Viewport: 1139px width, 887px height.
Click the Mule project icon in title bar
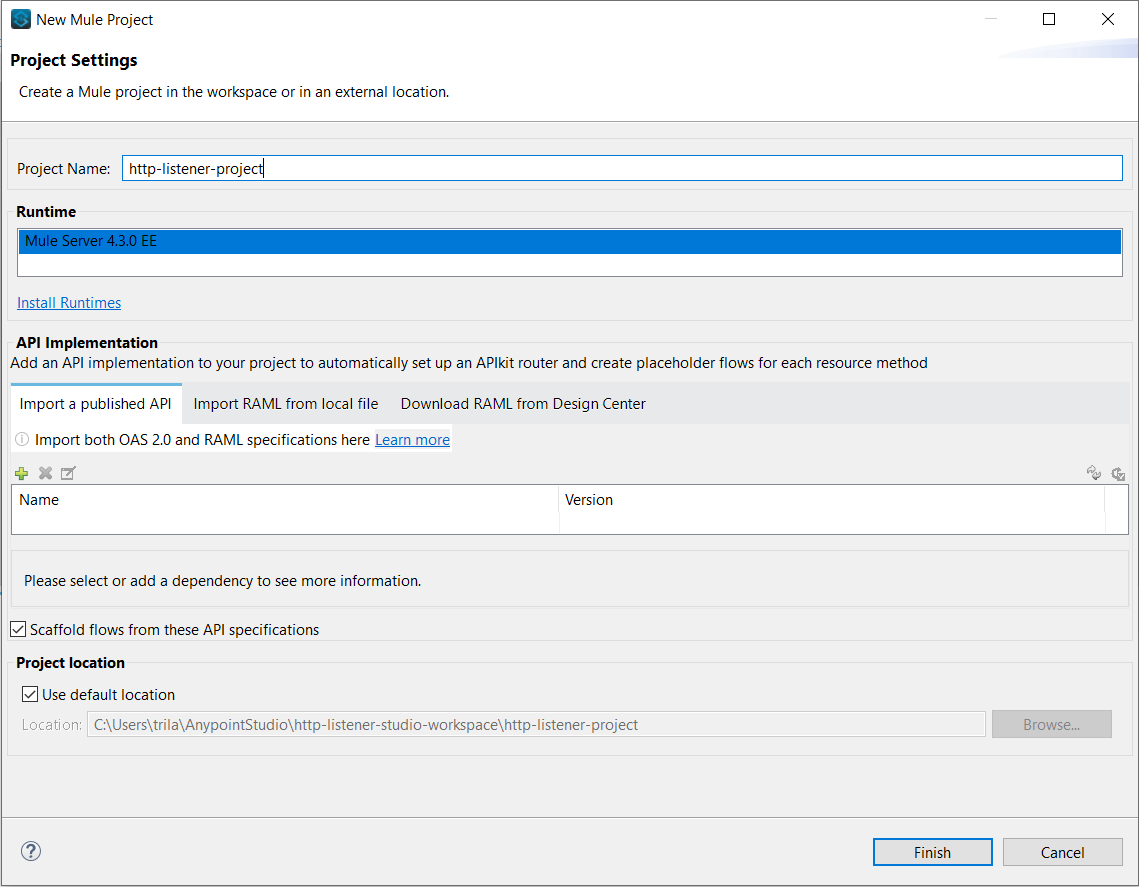point(21,19)
